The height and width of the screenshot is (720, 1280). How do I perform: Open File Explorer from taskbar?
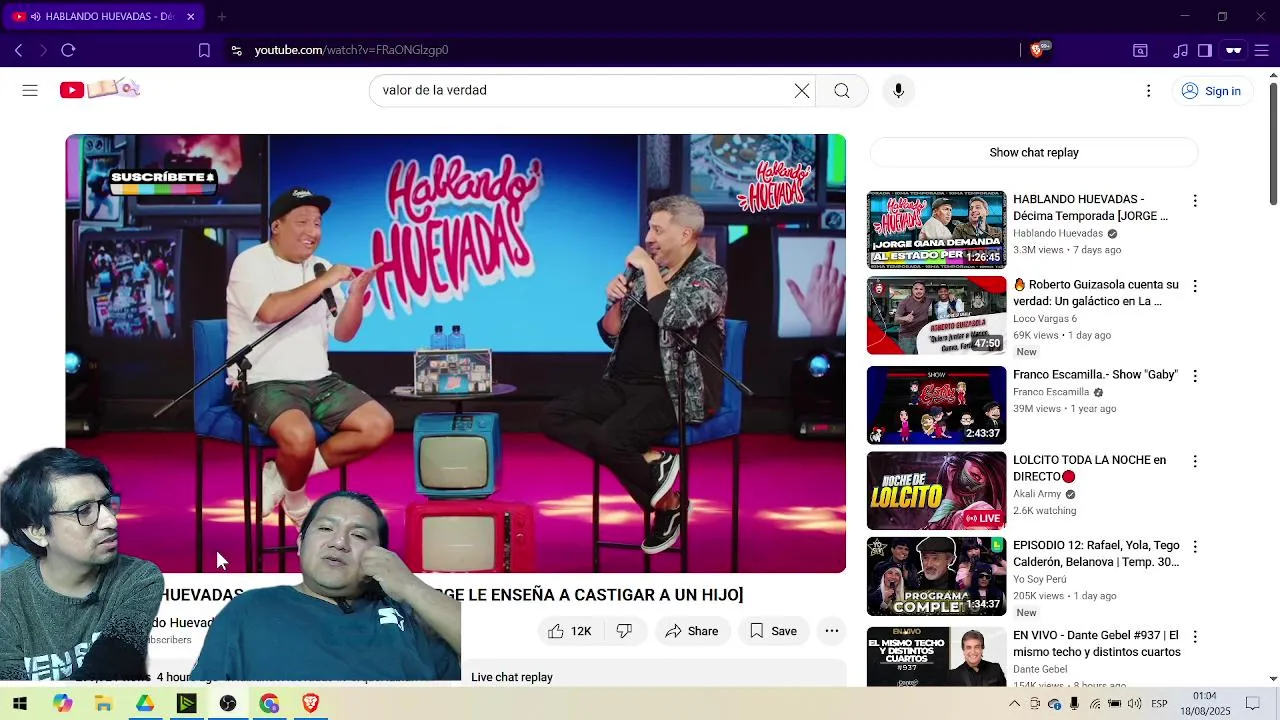pos(104,704)
